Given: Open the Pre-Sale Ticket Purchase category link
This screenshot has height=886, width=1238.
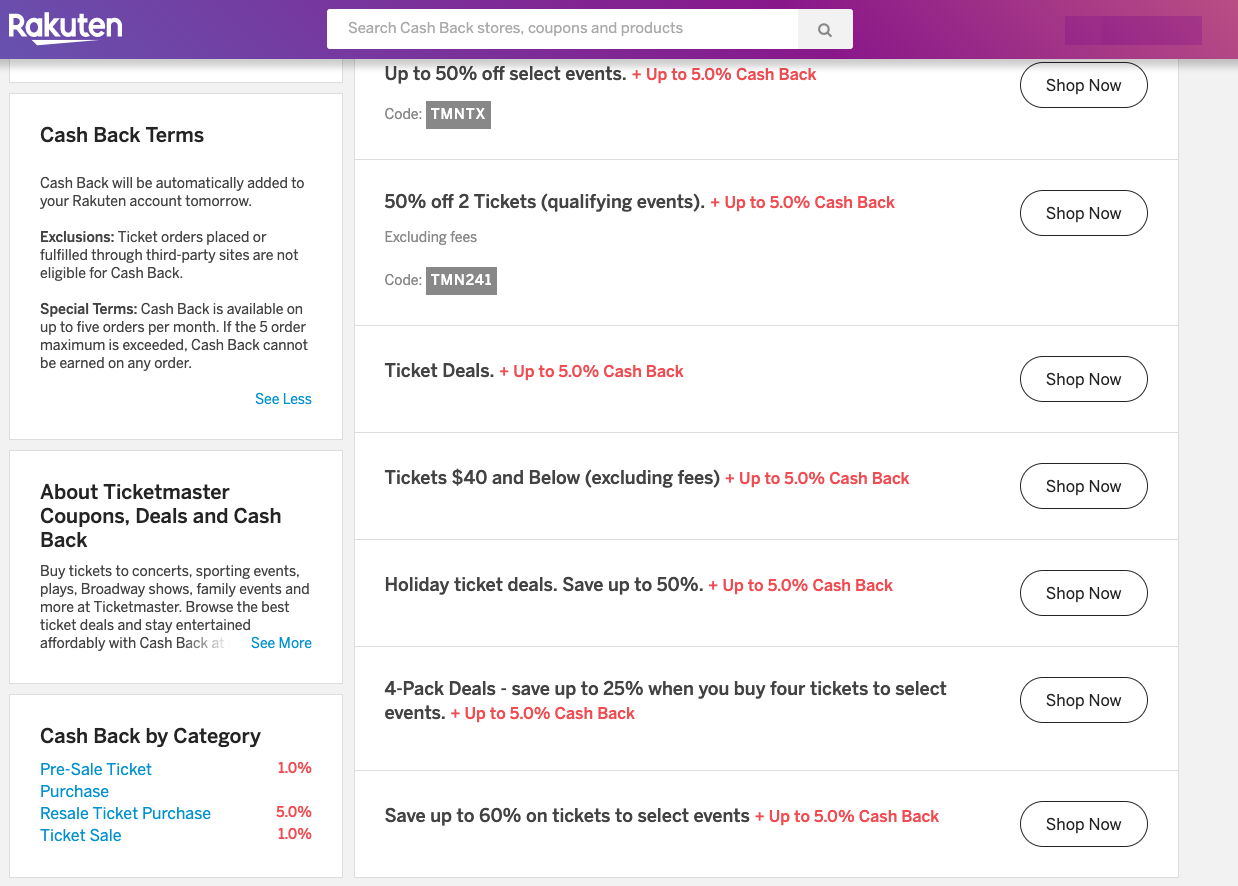Looking at the screenshot, I should [x=95, y=779].
